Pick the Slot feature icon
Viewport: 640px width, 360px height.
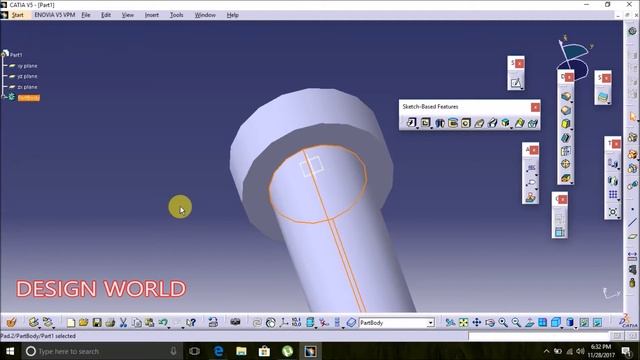493,123
